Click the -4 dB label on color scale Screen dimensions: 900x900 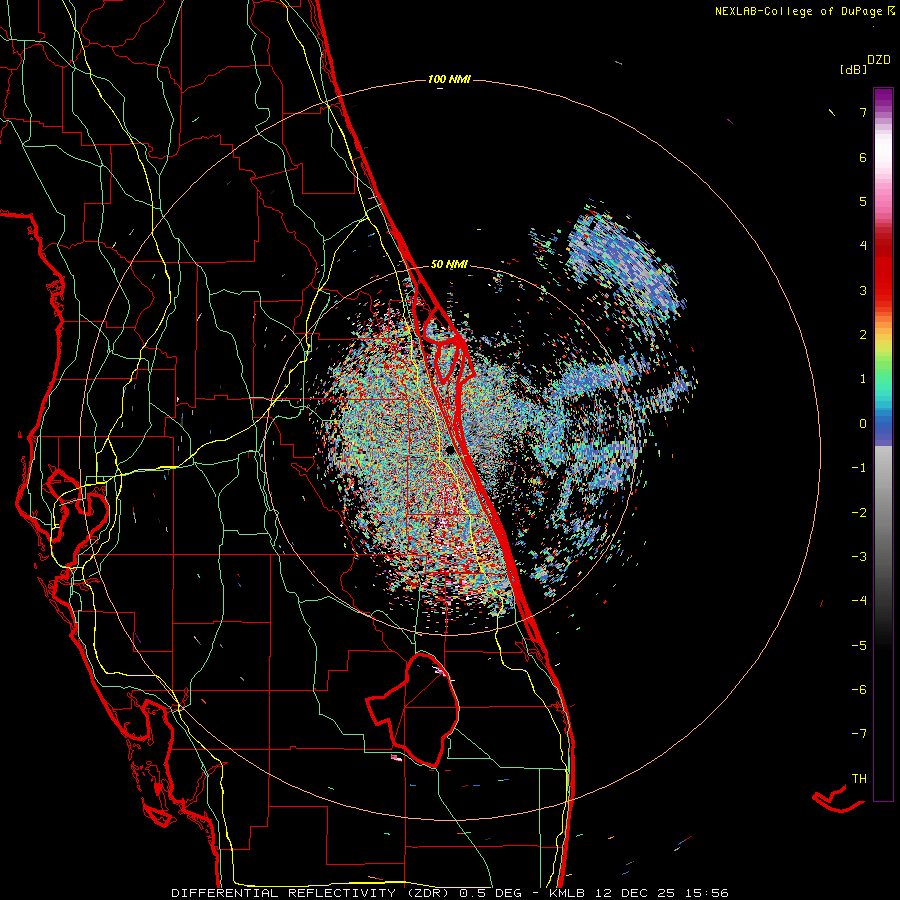859,601
